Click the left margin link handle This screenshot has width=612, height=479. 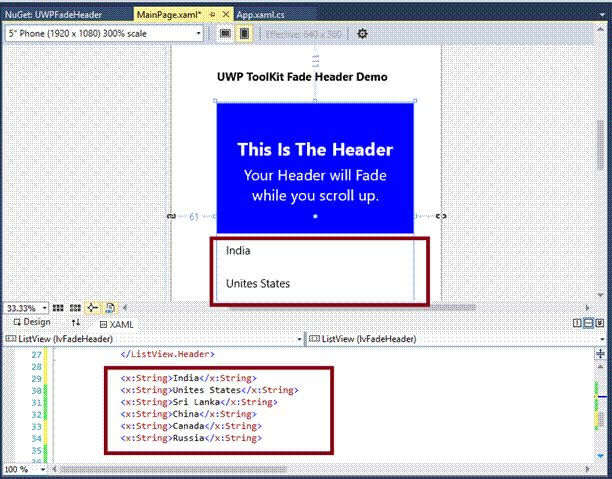pos(171,216)
